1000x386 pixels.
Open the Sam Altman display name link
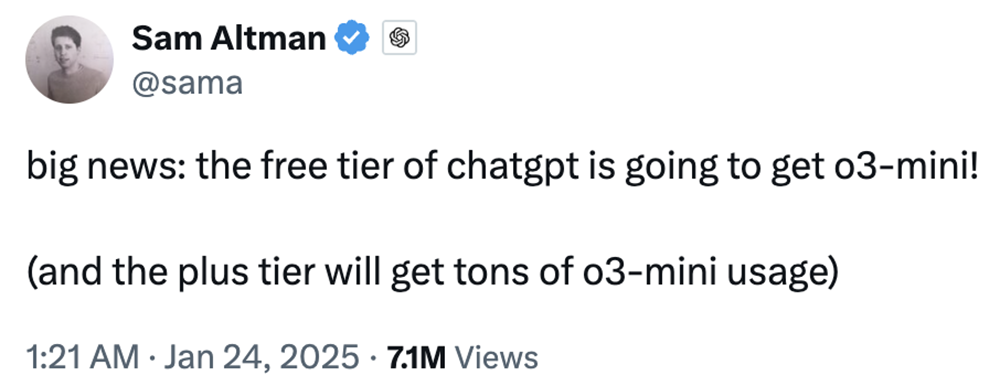pos(229,39)
